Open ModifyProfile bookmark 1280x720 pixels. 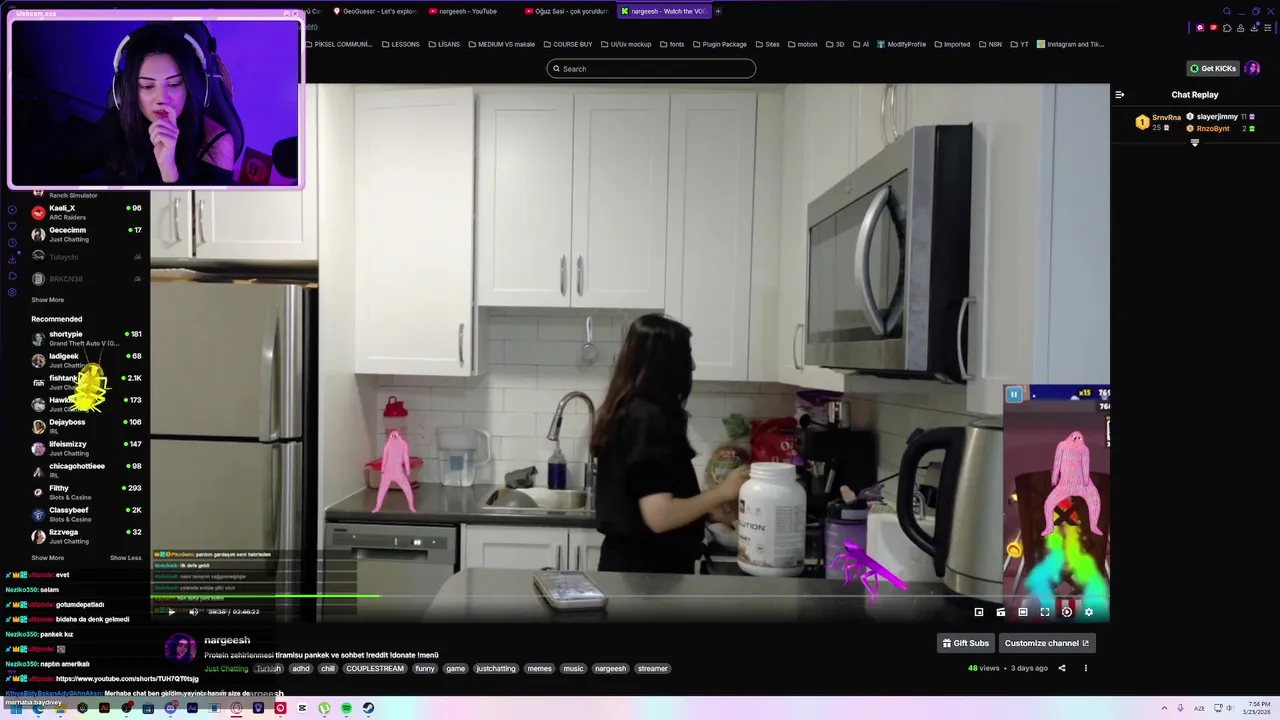point(901,44)
